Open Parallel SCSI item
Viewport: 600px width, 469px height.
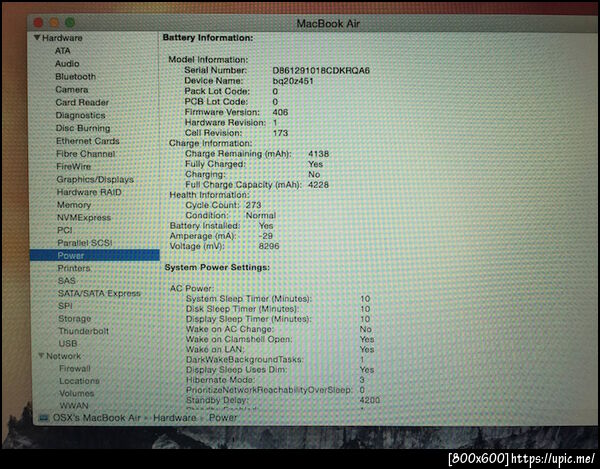click(85, 243)
